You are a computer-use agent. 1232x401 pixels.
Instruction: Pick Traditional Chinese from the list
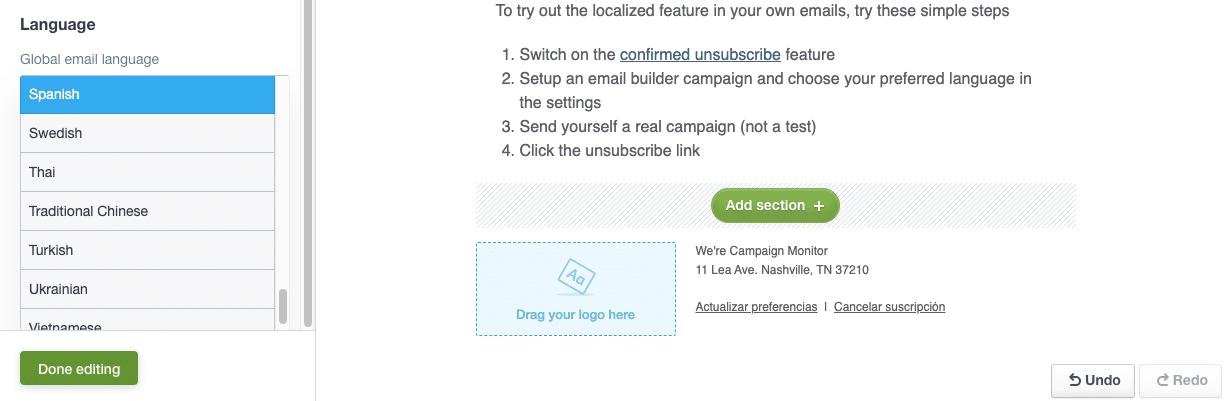(x=147, y=211)
